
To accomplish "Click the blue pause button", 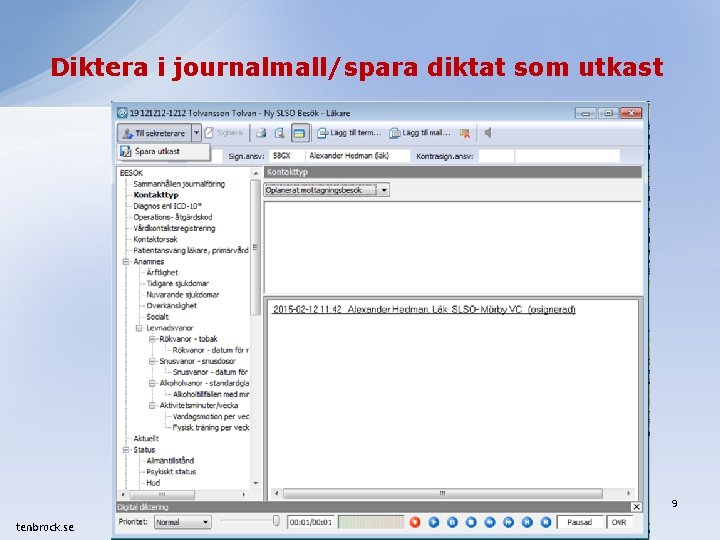I will click(x=452, y=522).
